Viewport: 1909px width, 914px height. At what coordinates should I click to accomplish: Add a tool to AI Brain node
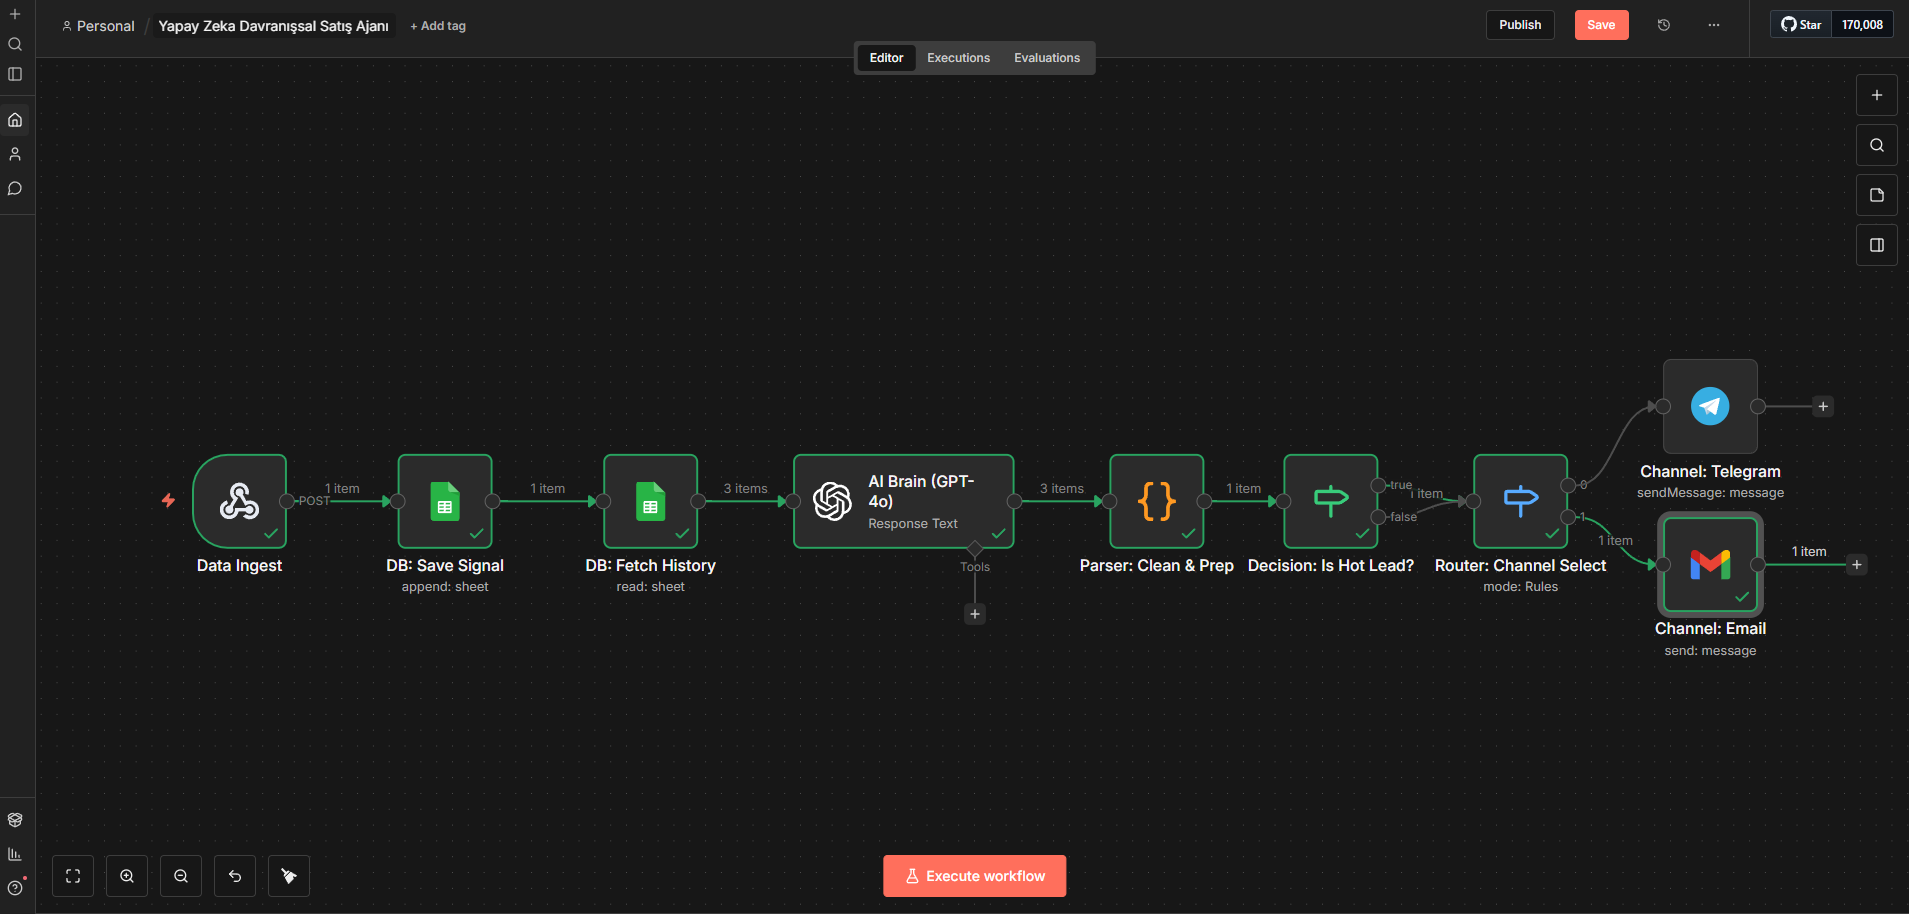click(x=975, y=614)
